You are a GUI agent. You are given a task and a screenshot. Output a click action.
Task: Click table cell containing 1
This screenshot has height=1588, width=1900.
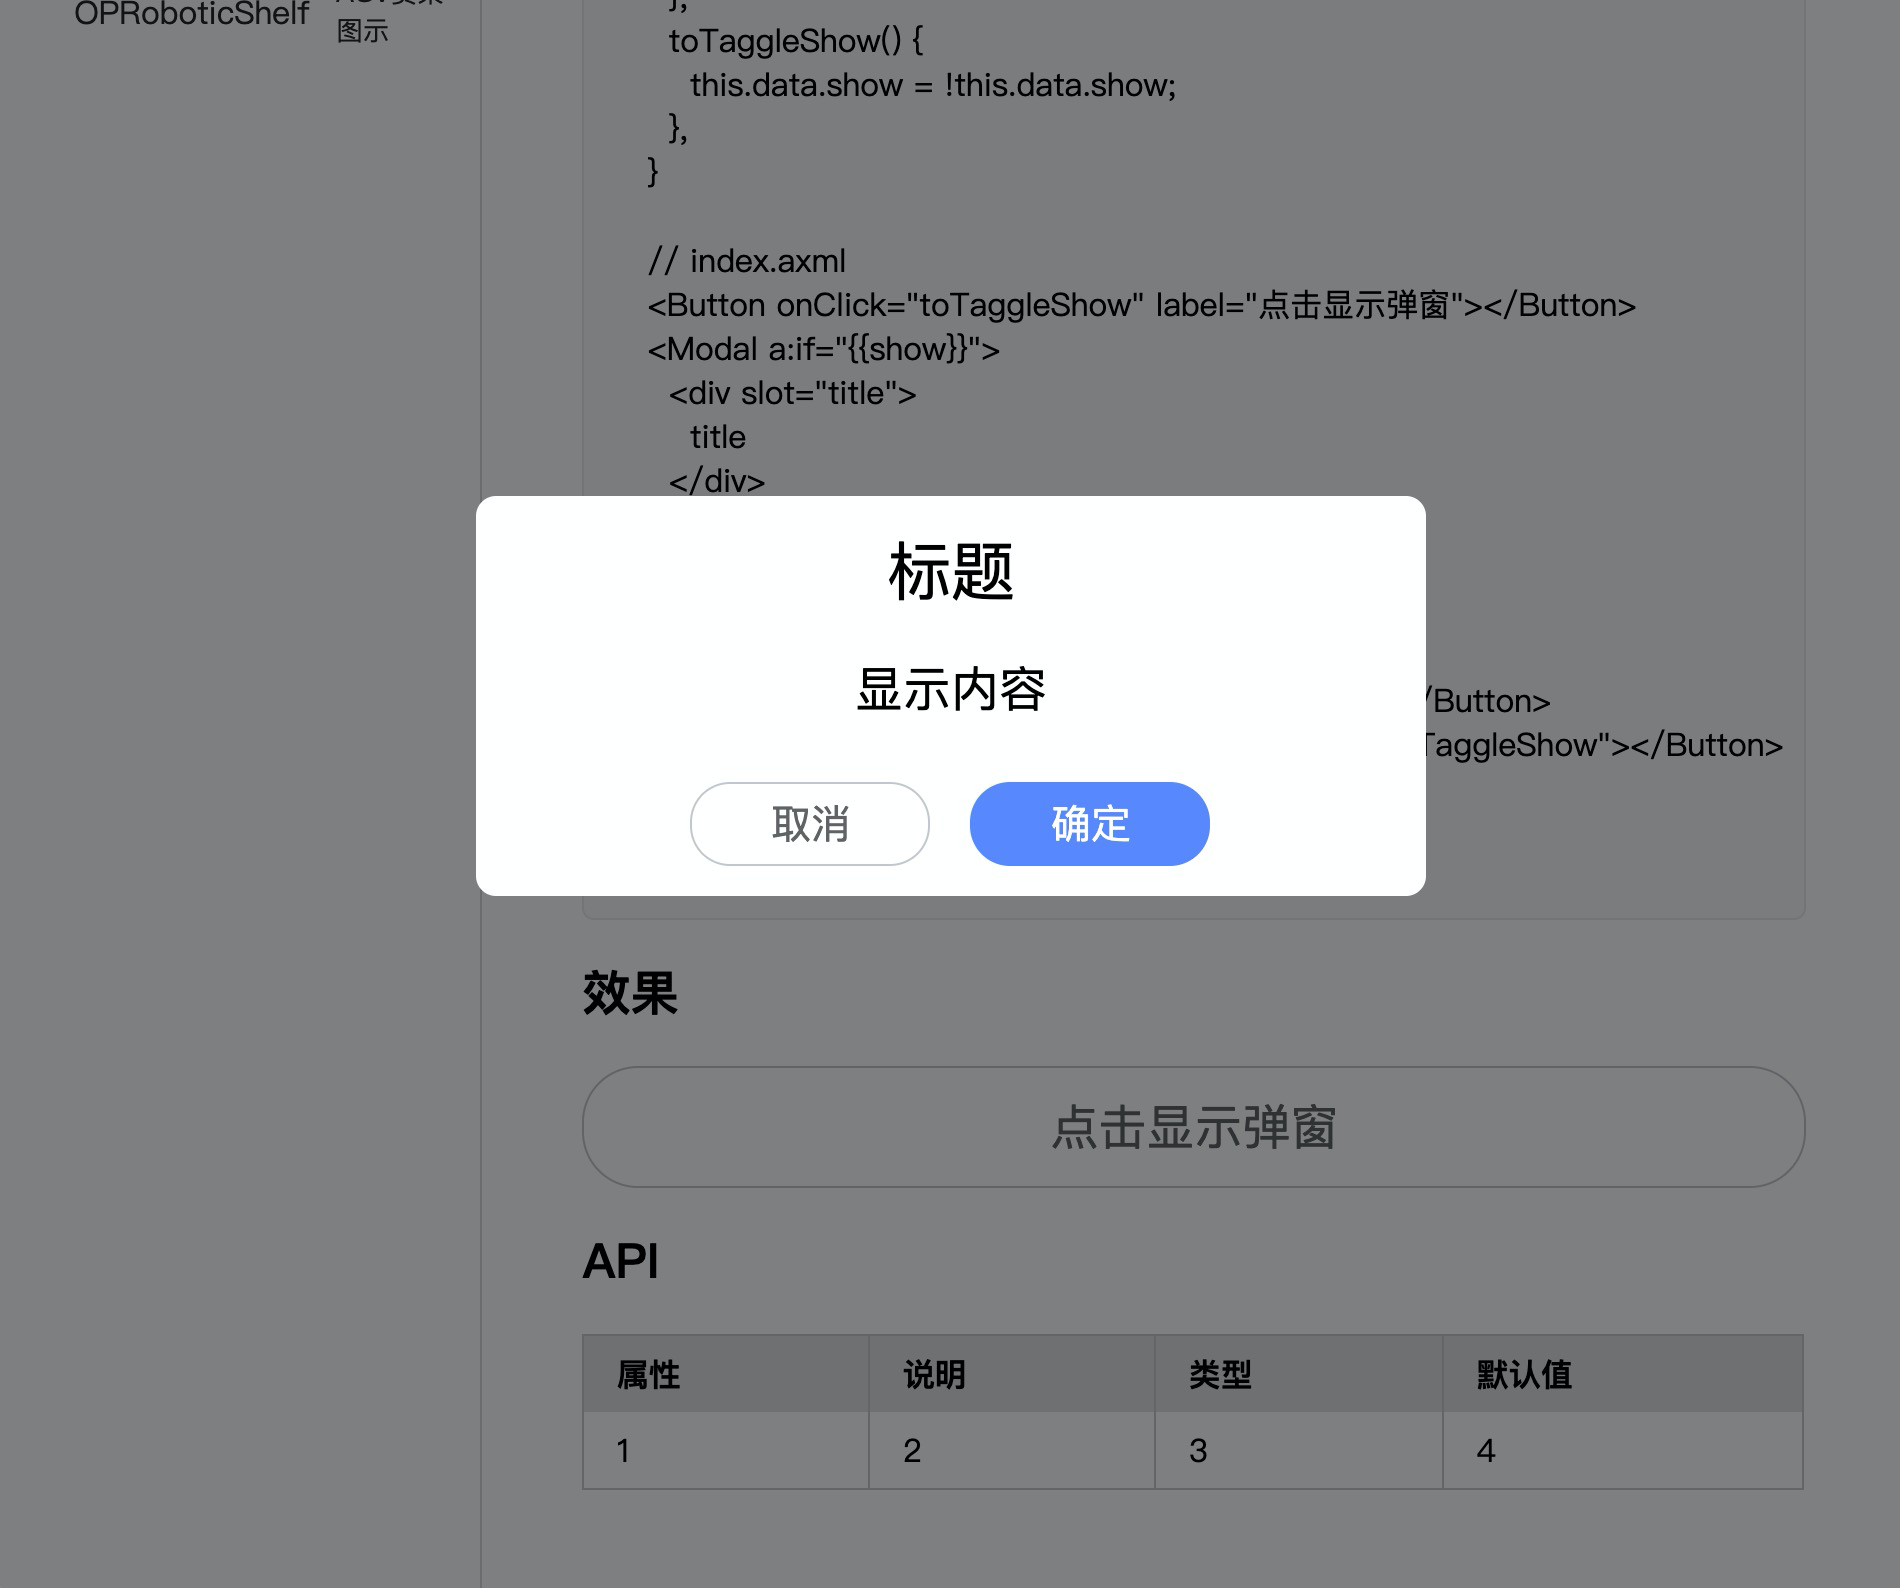coord(726,1450)
